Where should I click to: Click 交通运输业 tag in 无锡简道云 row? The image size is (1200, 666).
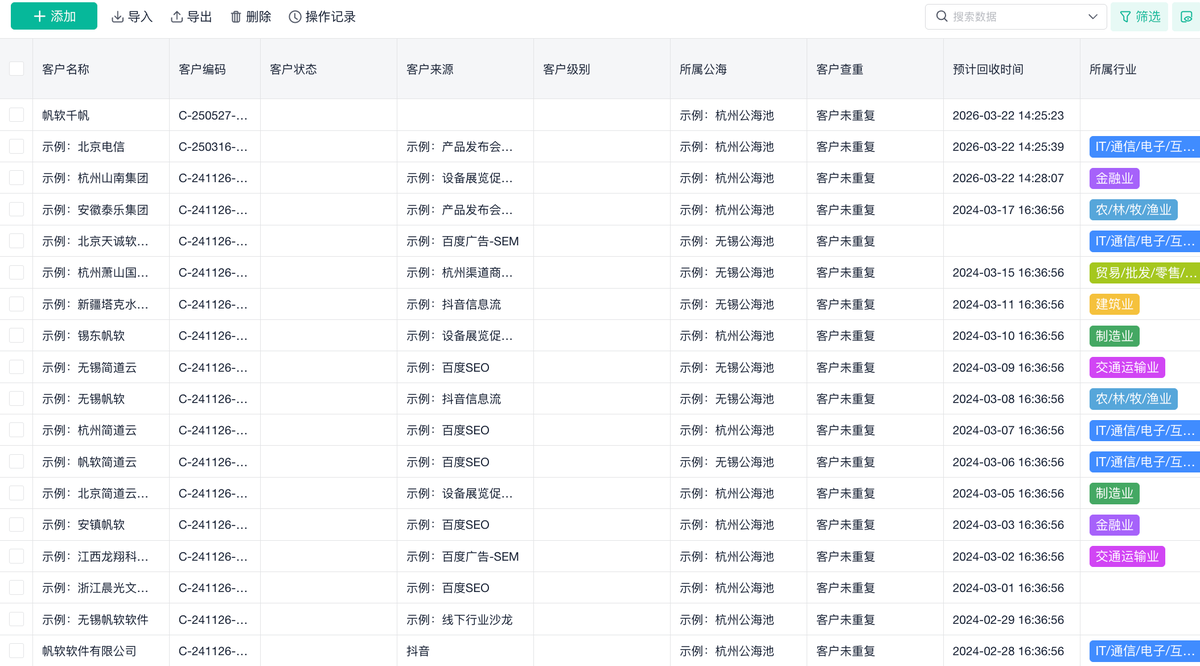tap(1127, 367)
